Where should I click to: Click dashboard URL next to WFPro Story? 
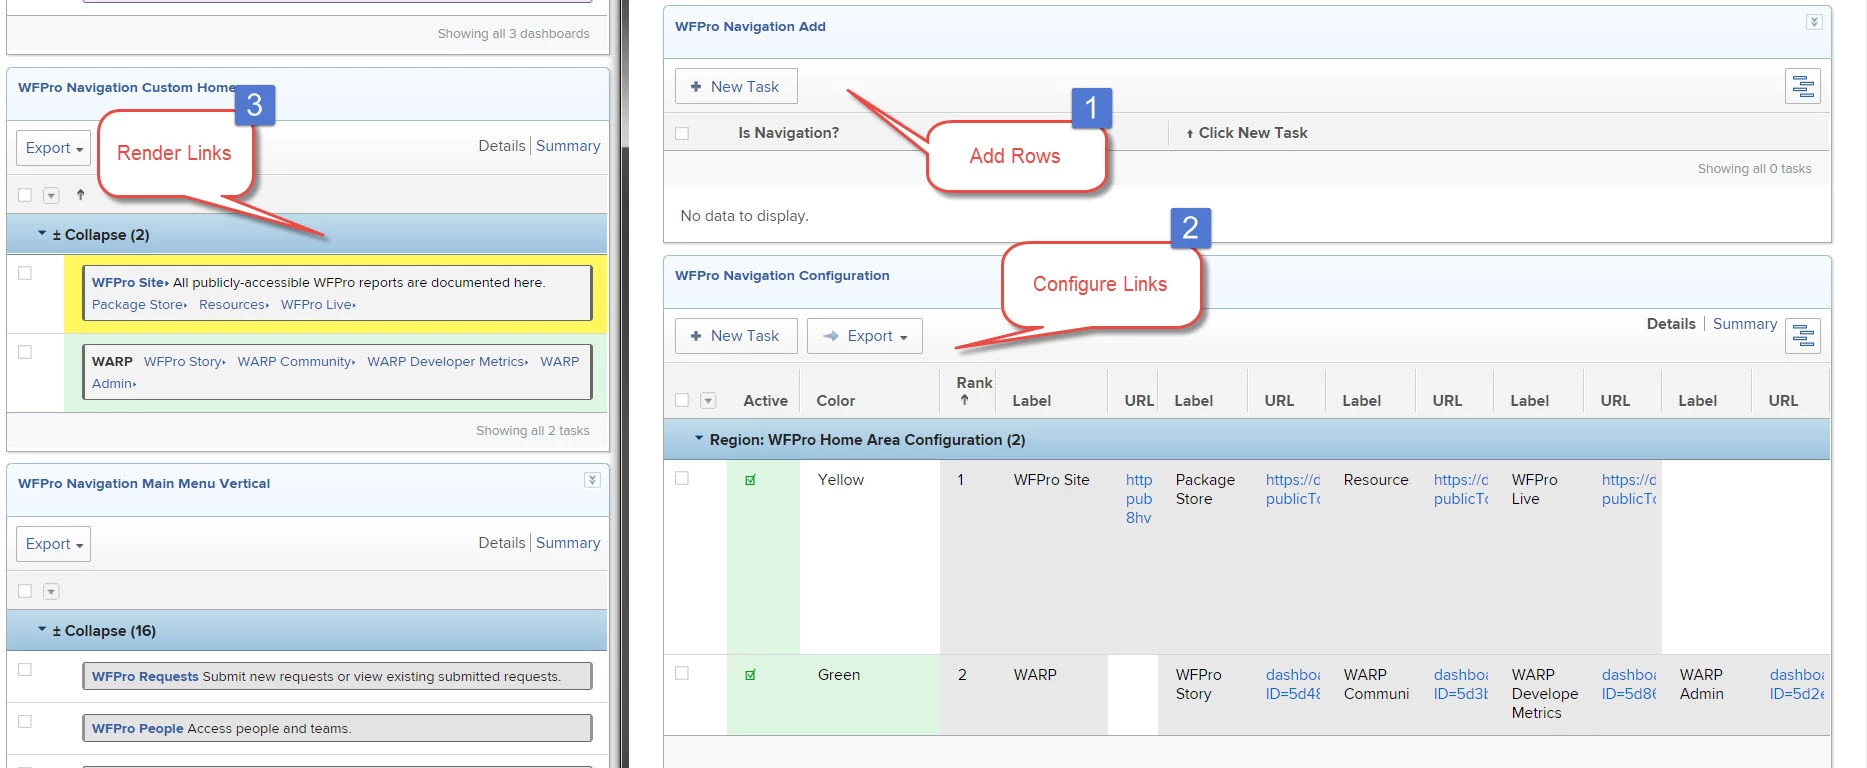coord(1292,684)
